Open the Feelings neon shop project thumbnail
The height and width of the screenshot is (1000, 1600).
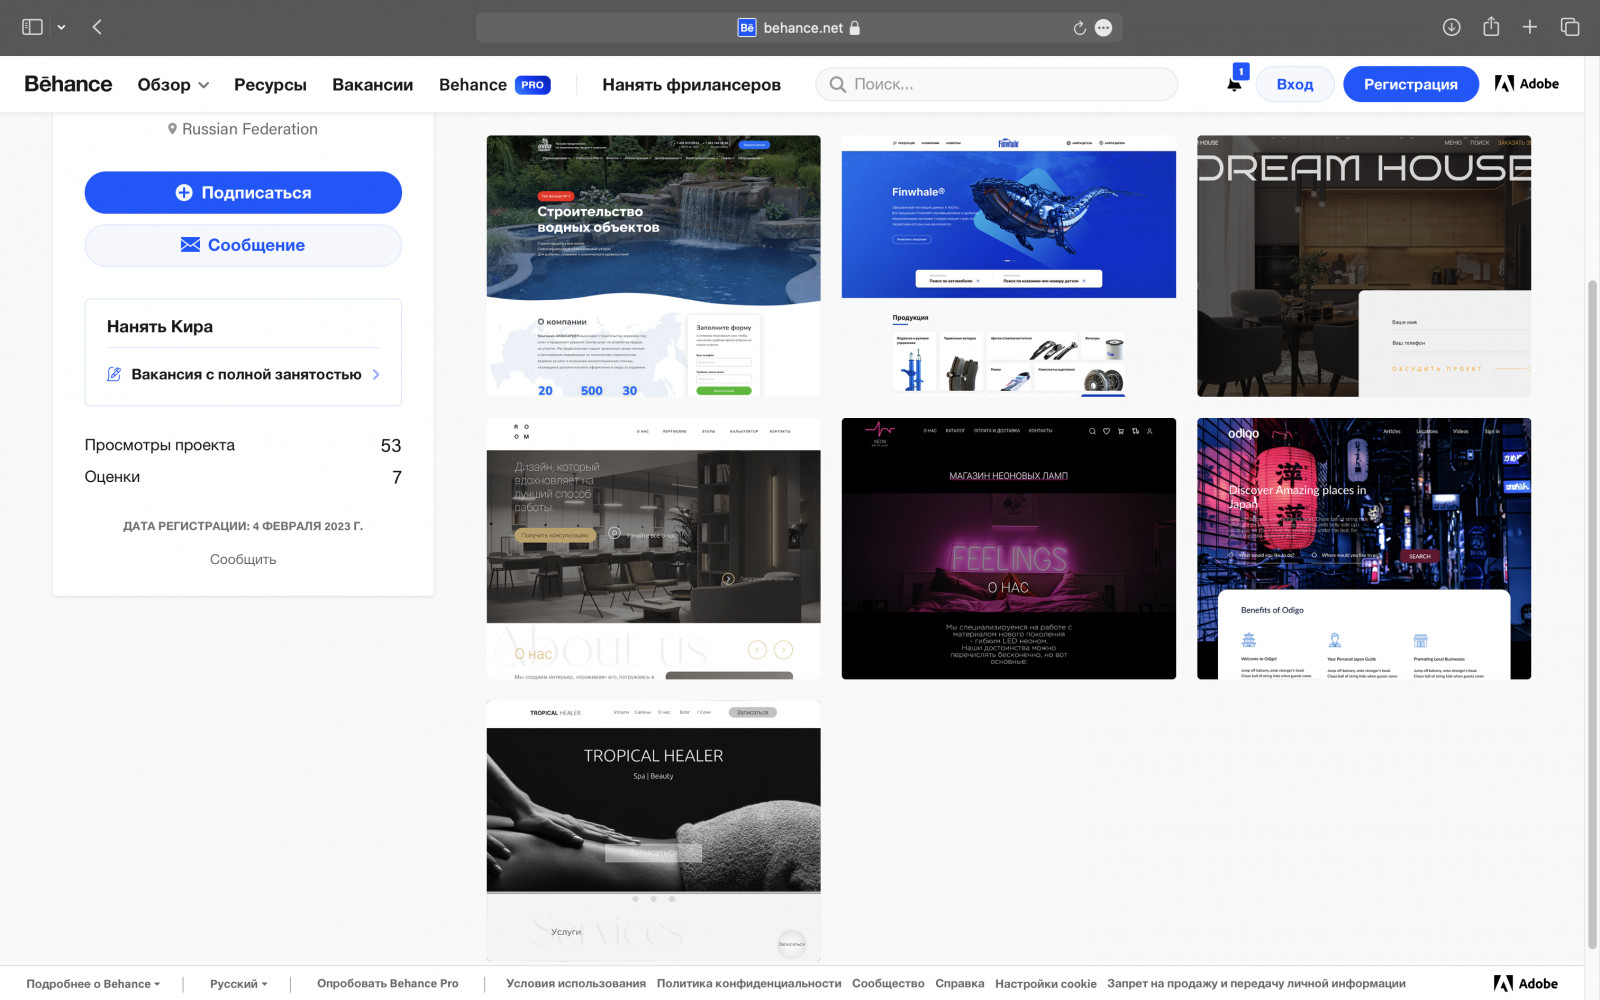pyautogui.click(x=1008, y=548)
